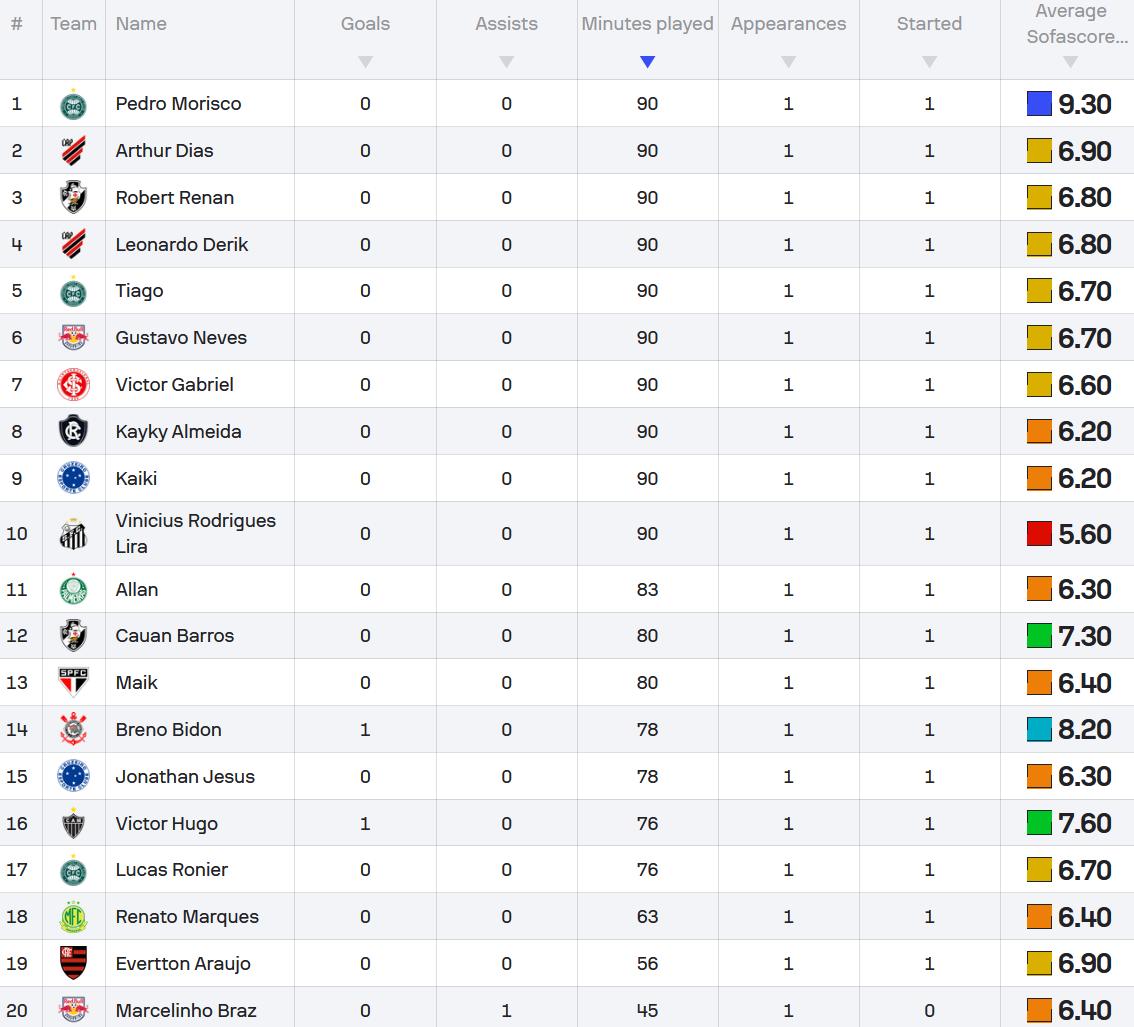Click the Vasco crest beside Robert Renan
This screenshot has width=1134, height=1027.
click(x=73, y=198)
